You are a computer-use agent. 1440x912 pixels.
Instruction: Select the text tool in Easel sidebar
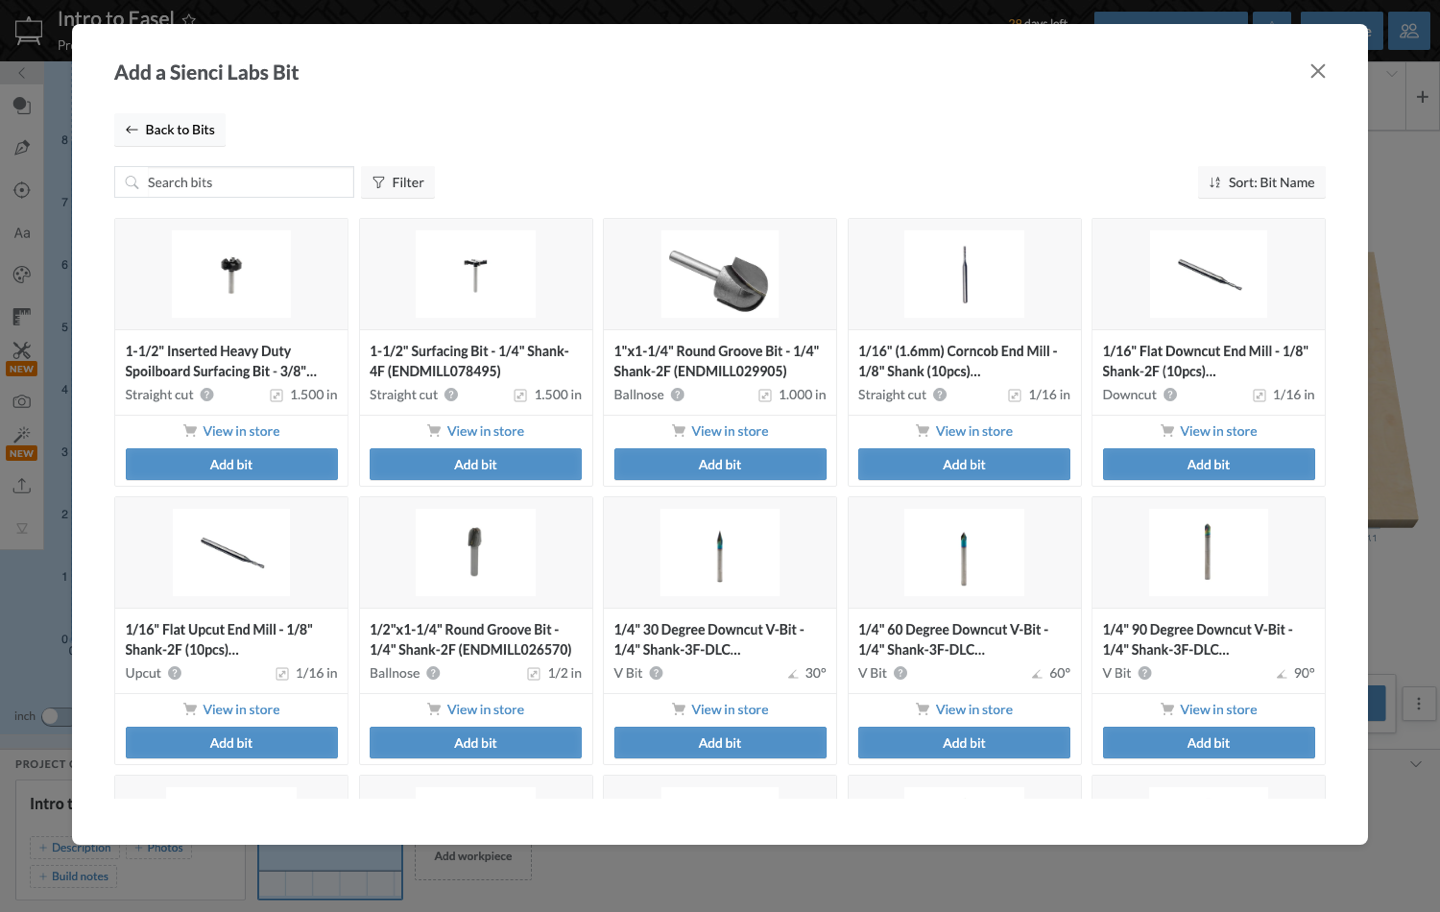click(x=22, y=233)
